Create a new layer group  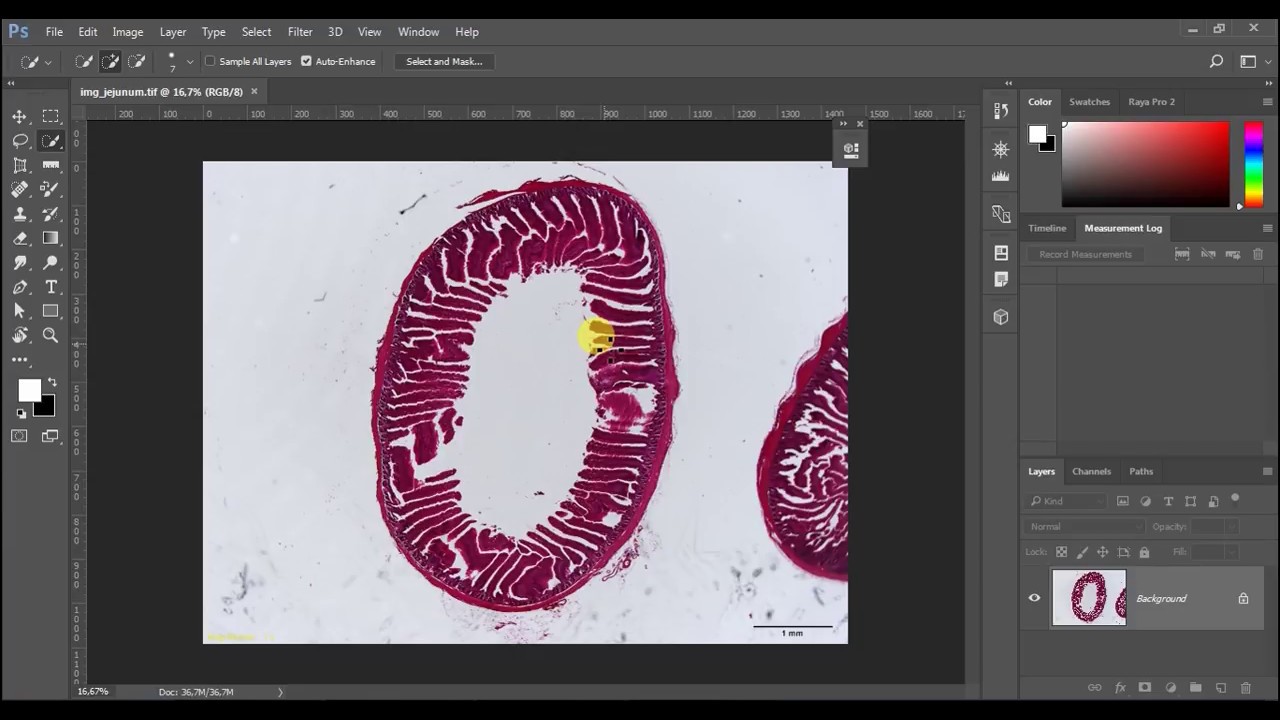(1195, 688)
